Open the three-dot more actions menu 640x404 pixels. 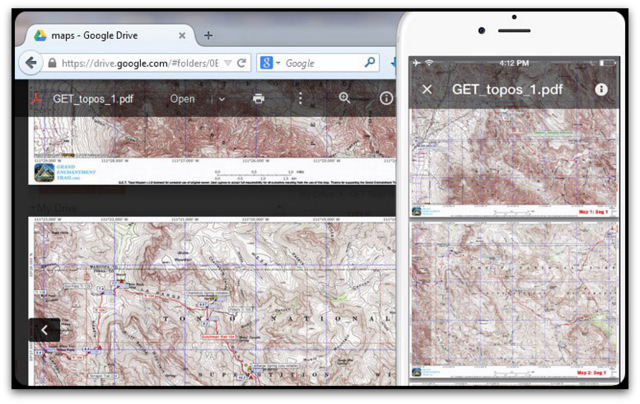(x=300, y=98)
